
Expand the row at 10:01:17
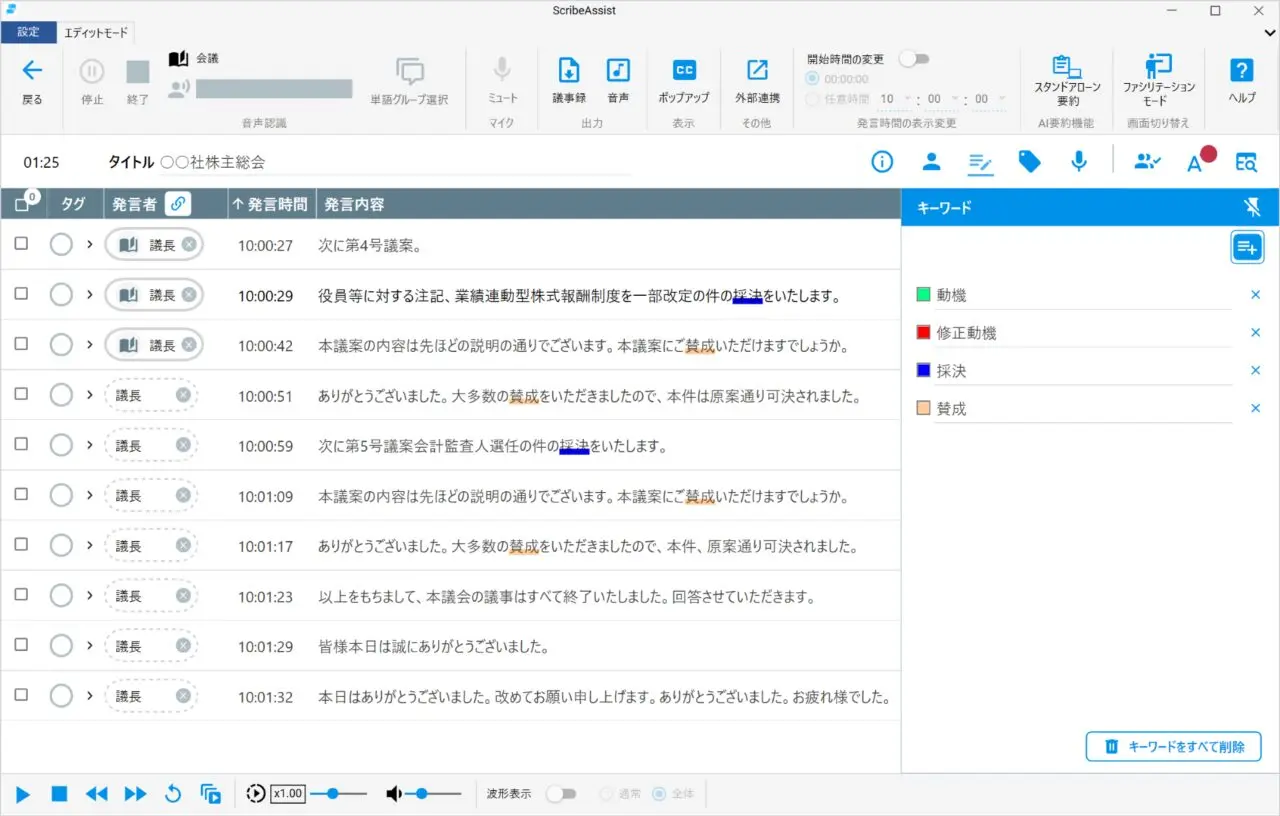pos(90,545)
